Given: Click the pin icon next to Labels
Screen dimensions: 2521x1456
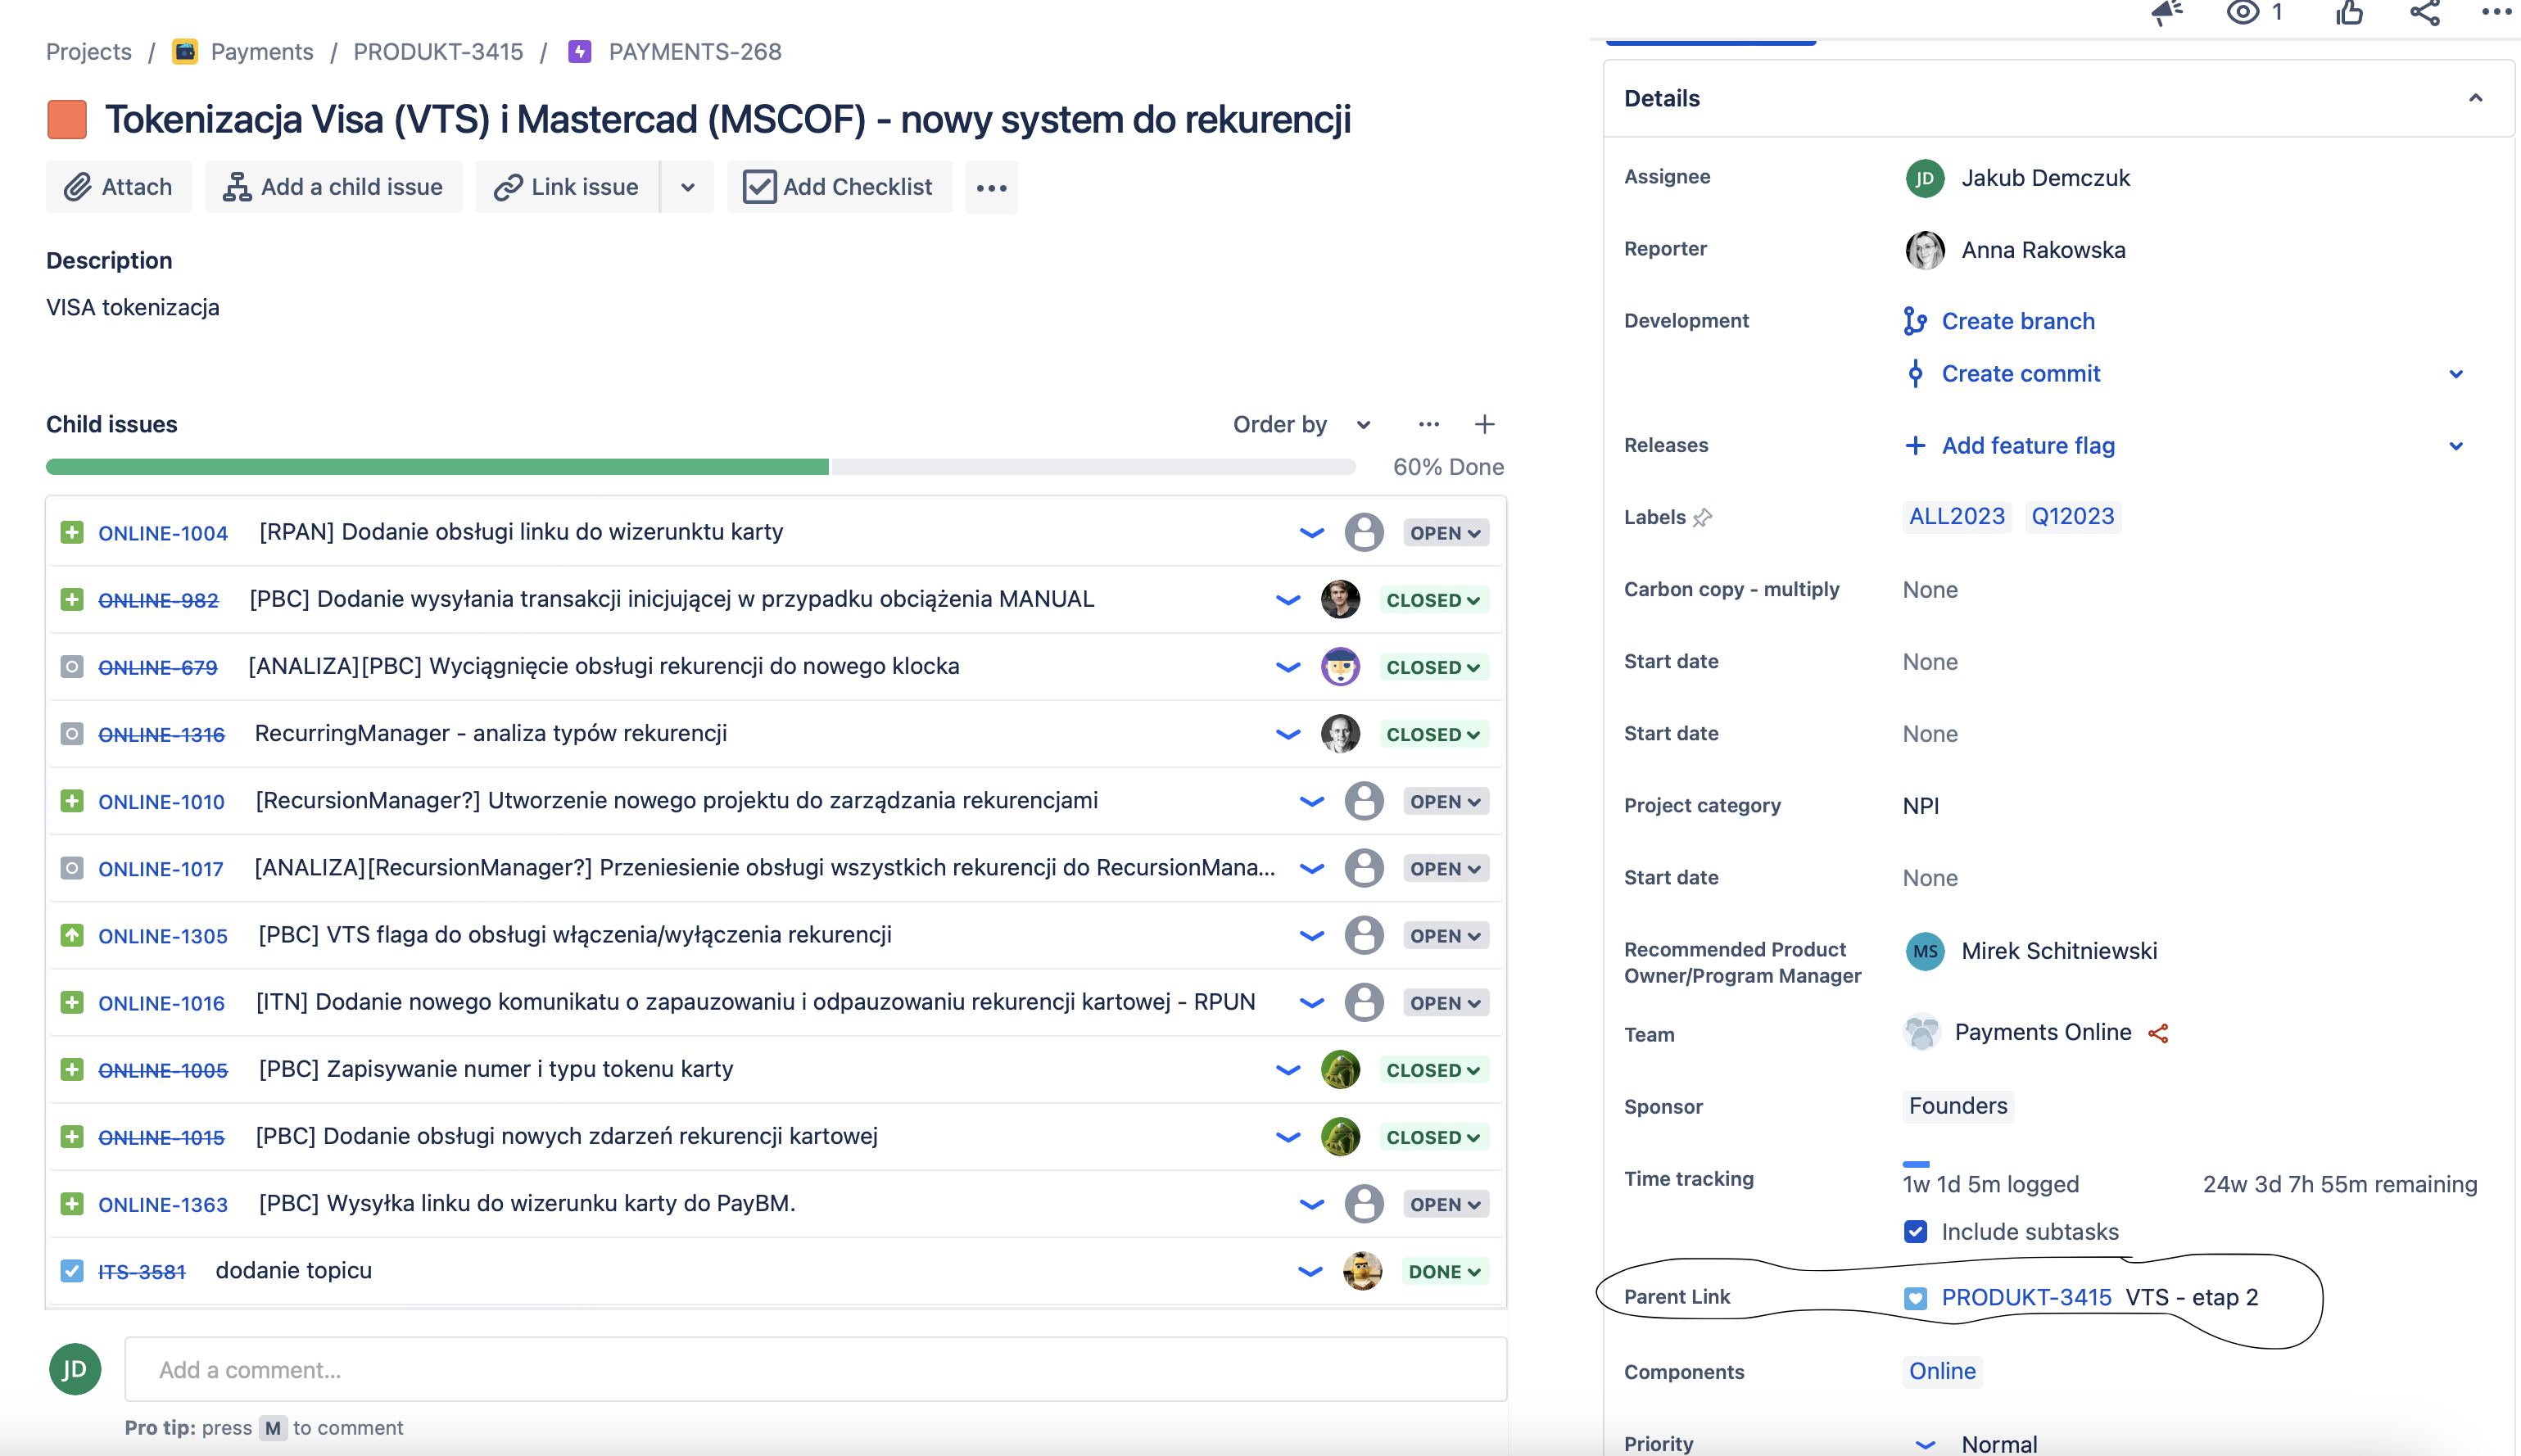Looking at the screenshot, I should click(1702, 517).
